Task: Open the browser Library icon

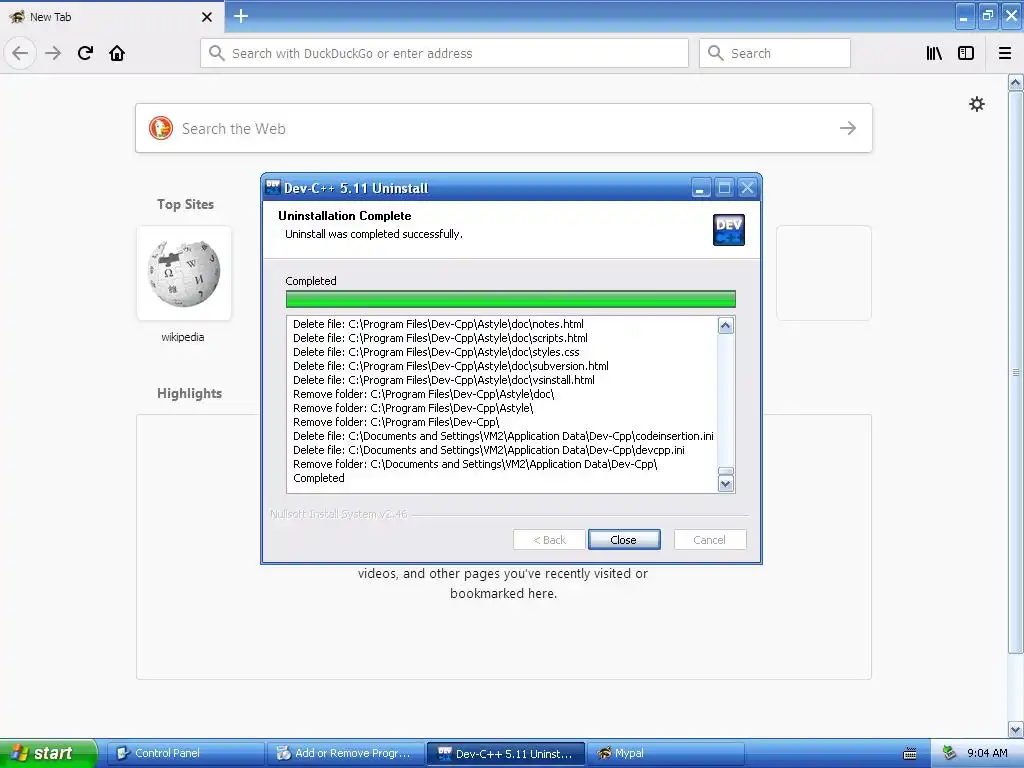Action: click(x=934, y=53)
